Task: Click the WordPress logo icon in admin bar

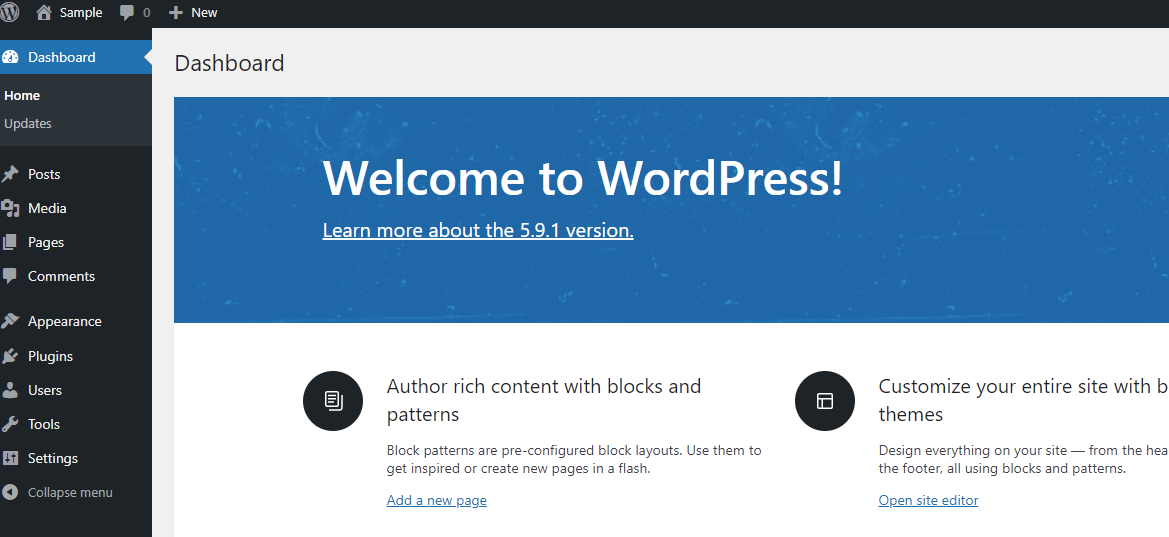Action: click(x=10, y=12)
